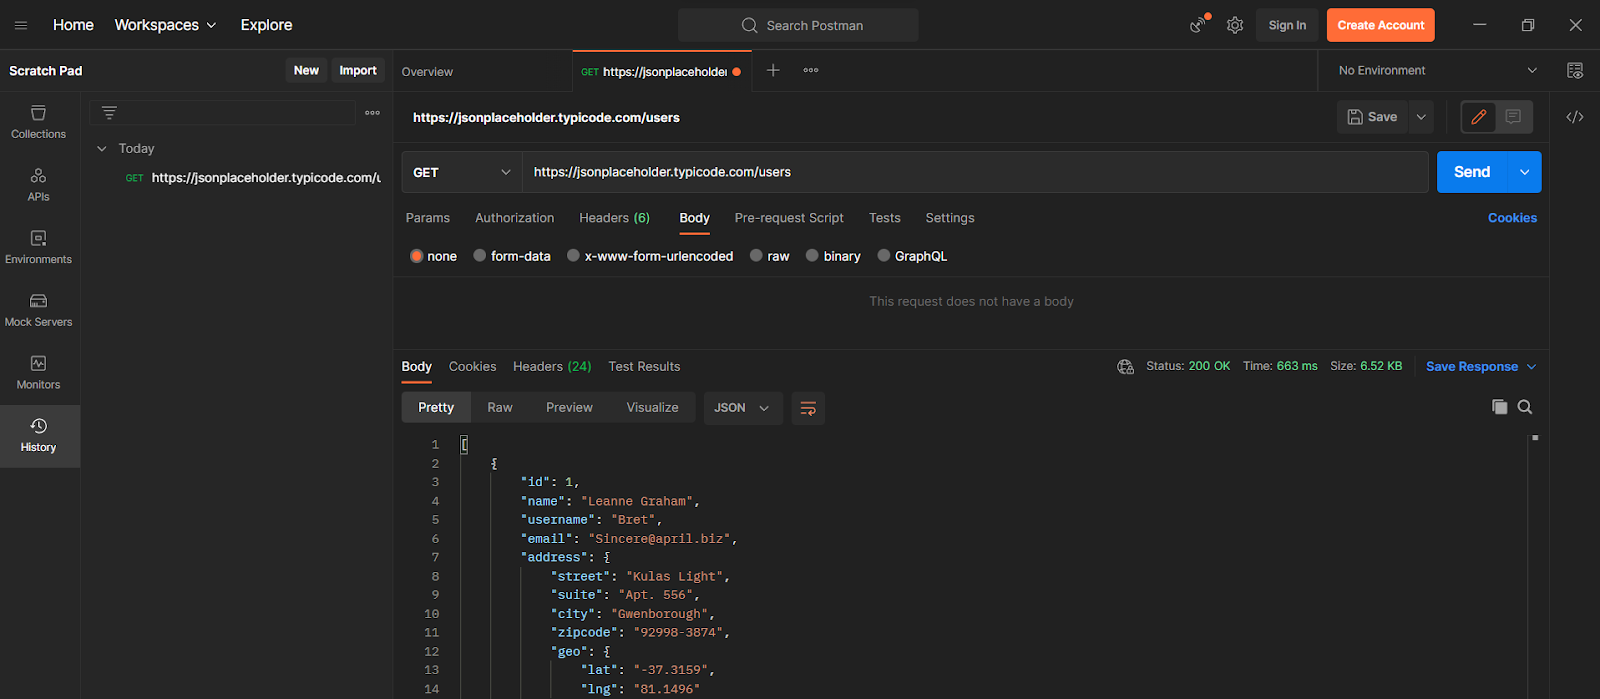Screen dimensions: 1600x699
Task: Open response Cookies tab
Action: [x=473, y=367]
